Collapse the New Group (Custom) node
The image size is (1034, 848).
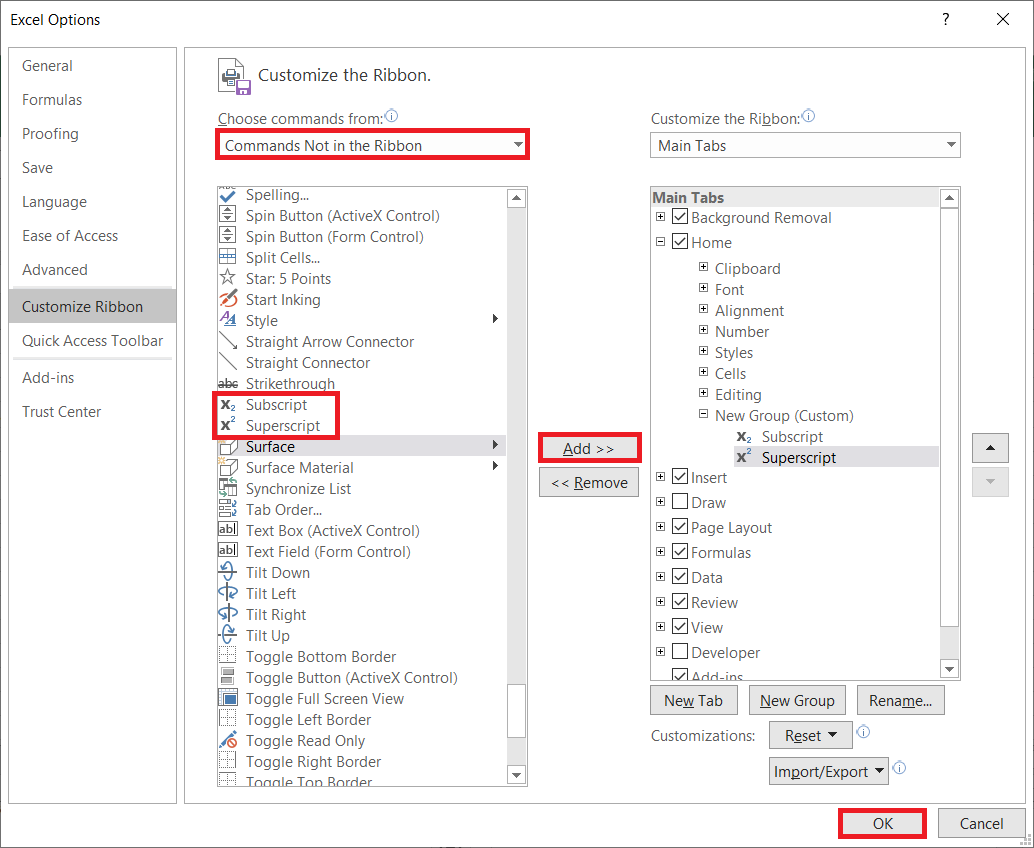pos(704,414)
